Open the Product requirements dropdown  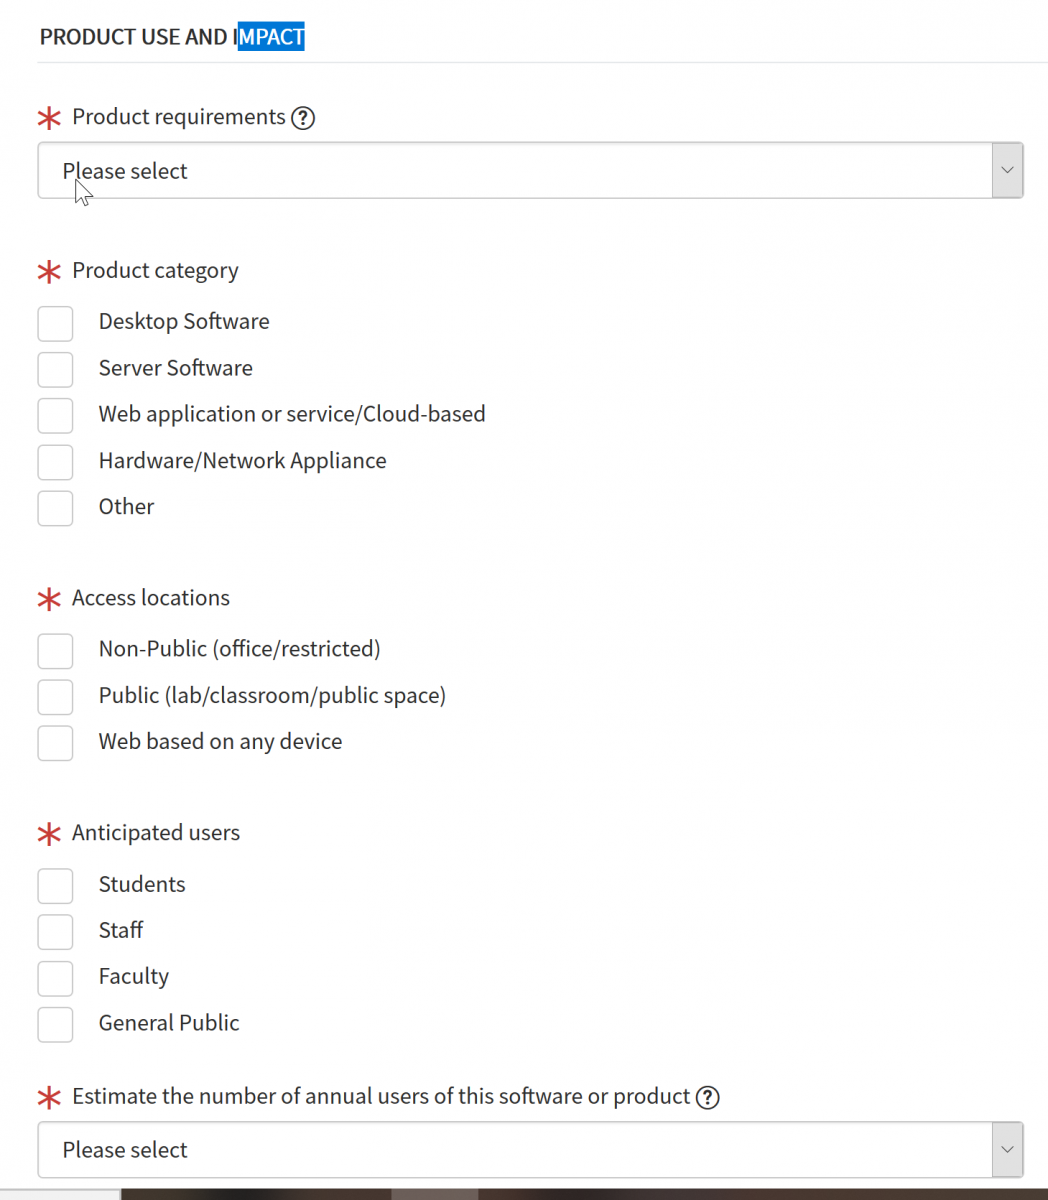coord(515,171)
